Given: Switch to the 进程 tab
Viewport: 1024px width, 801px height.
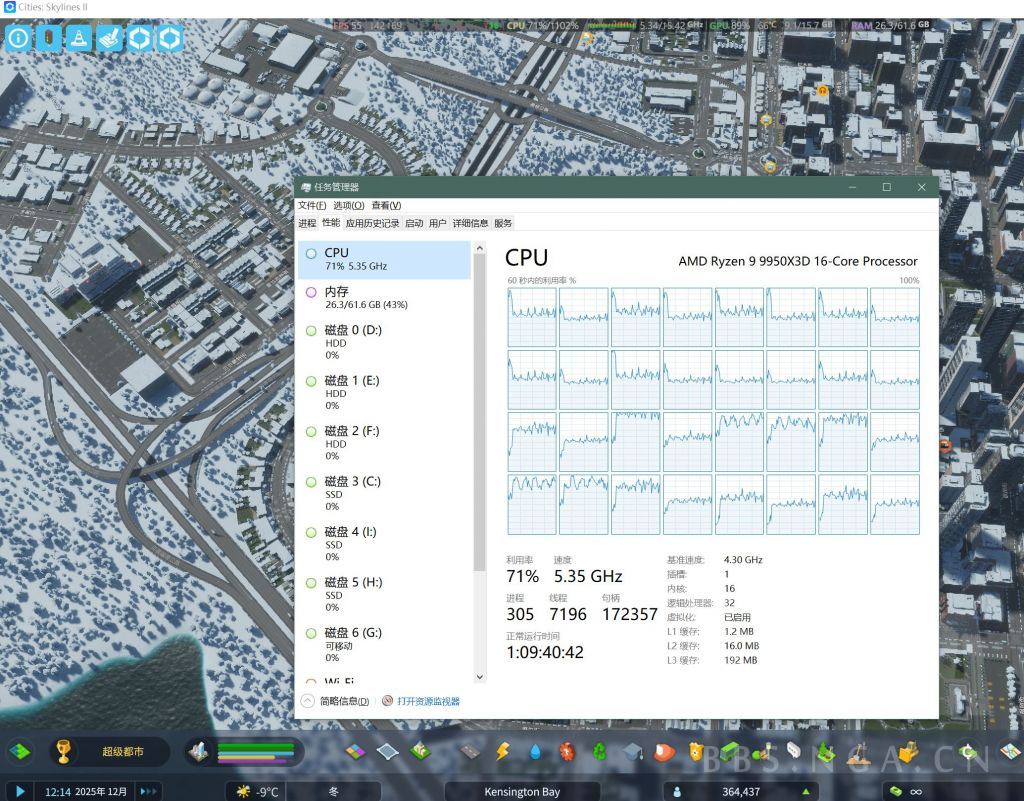Looking at the screenshot, I should pos(307,223).
